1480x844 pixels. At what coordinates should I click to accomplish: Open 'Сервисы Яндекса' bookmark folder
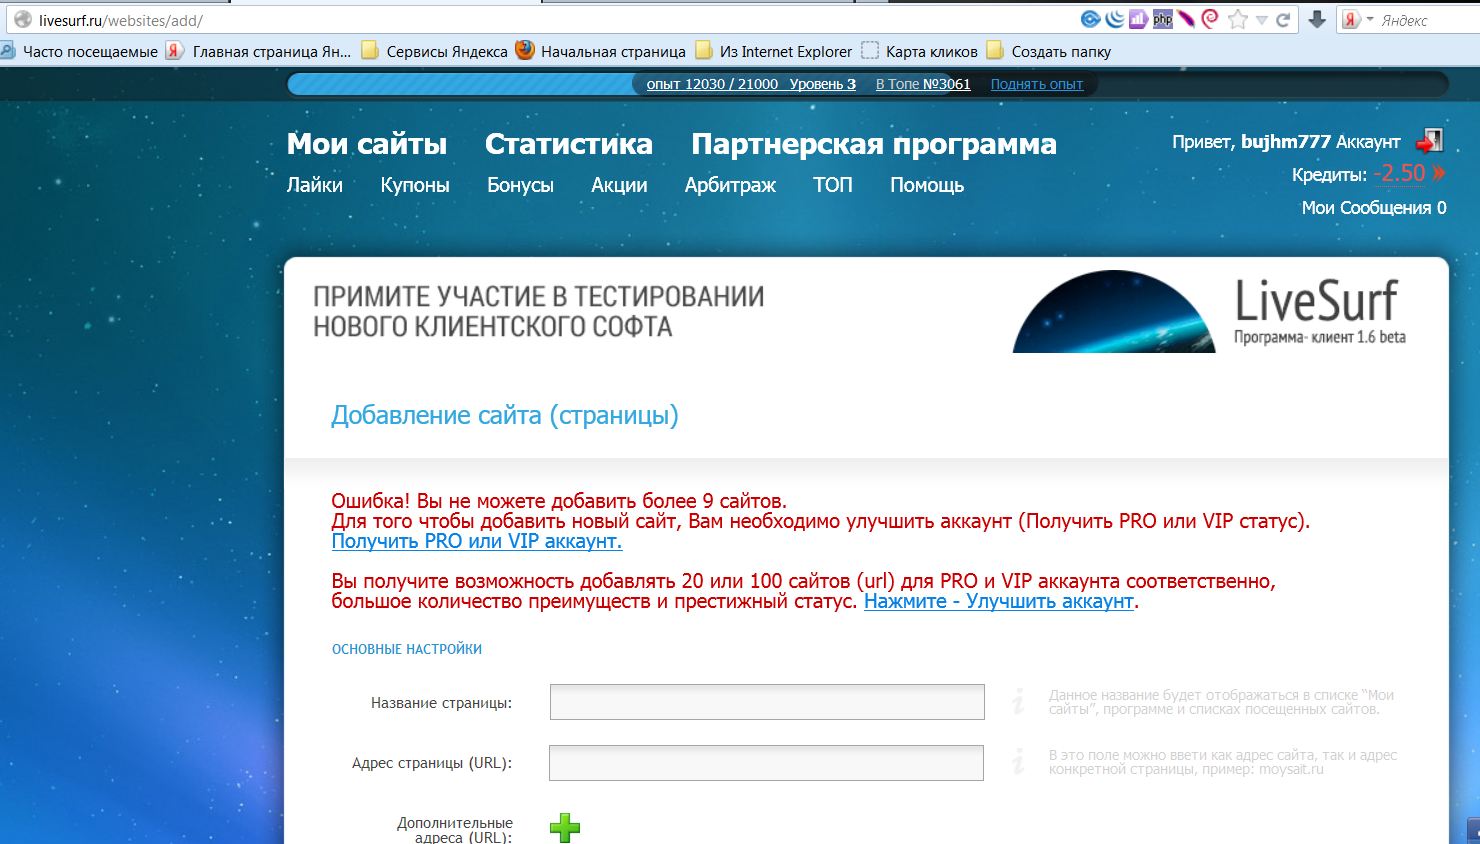(x=435, y=51)
